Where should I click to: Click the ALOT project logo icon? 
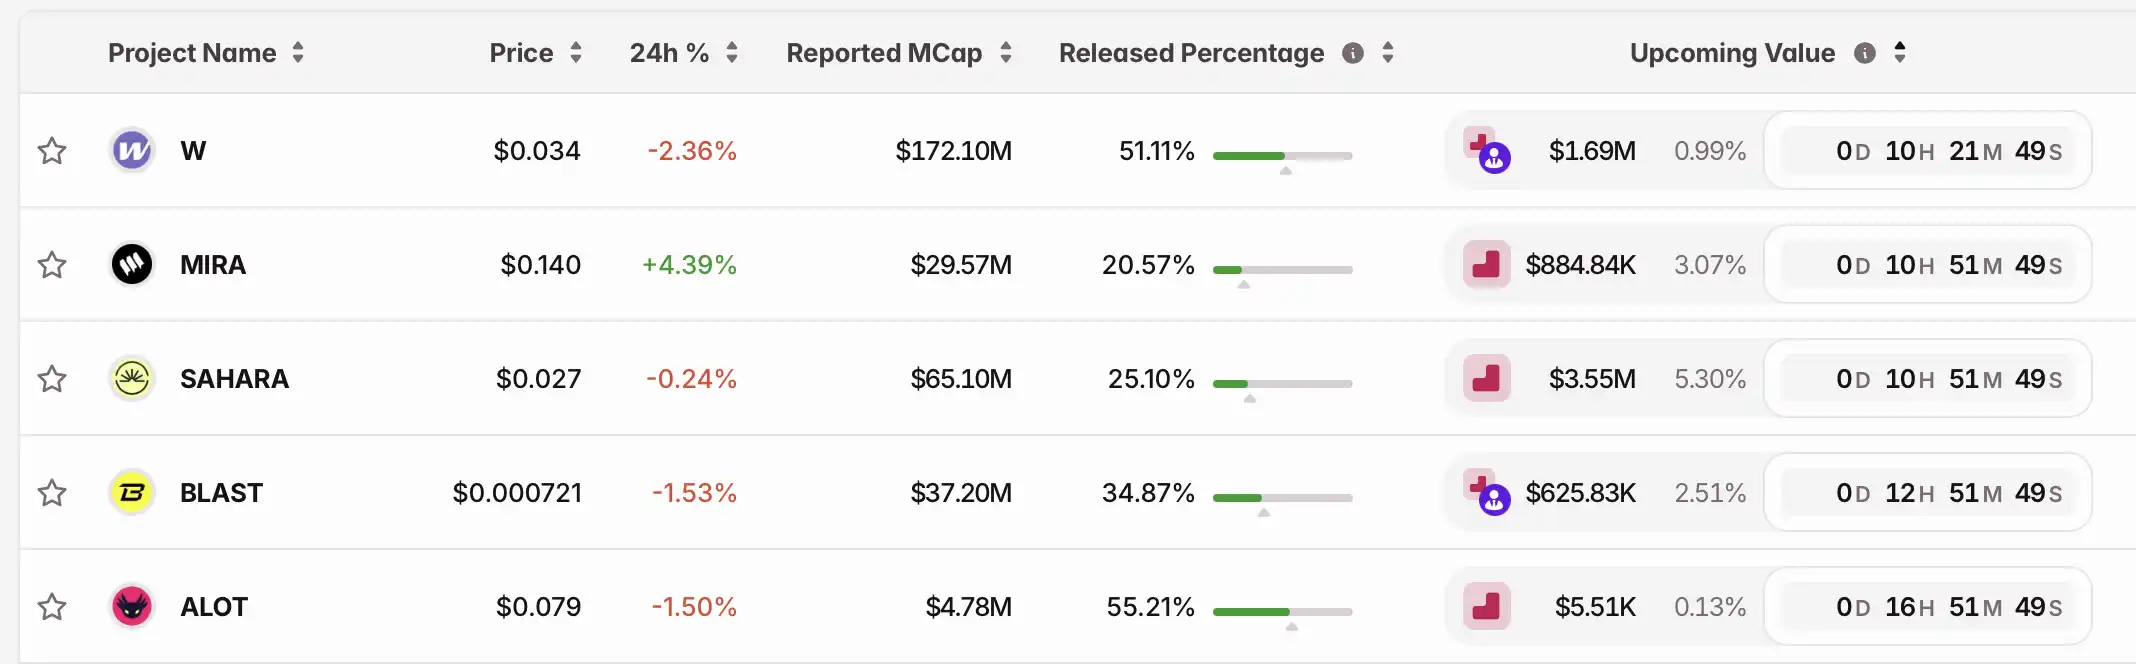132,607
